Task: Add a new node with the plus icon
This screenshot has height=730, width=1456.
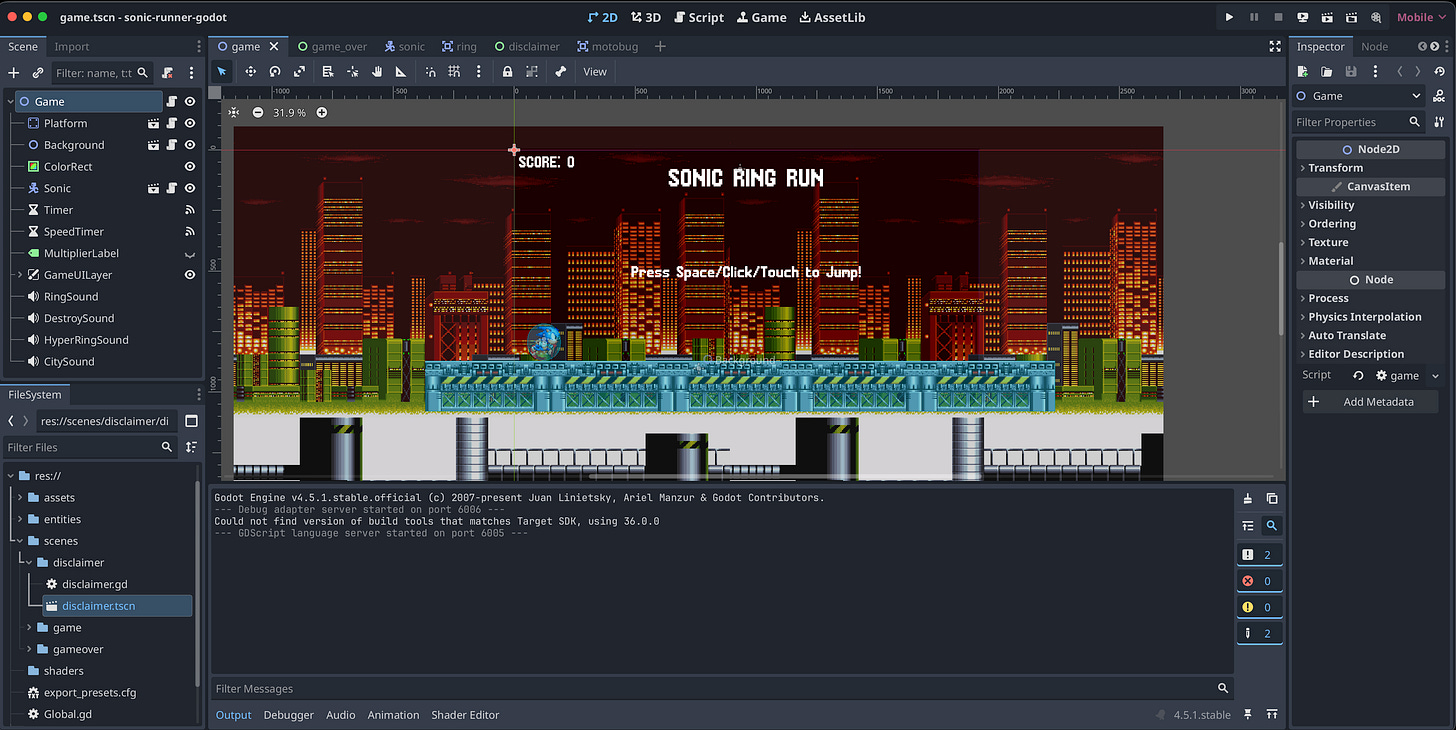Action: tap(14, 73)
